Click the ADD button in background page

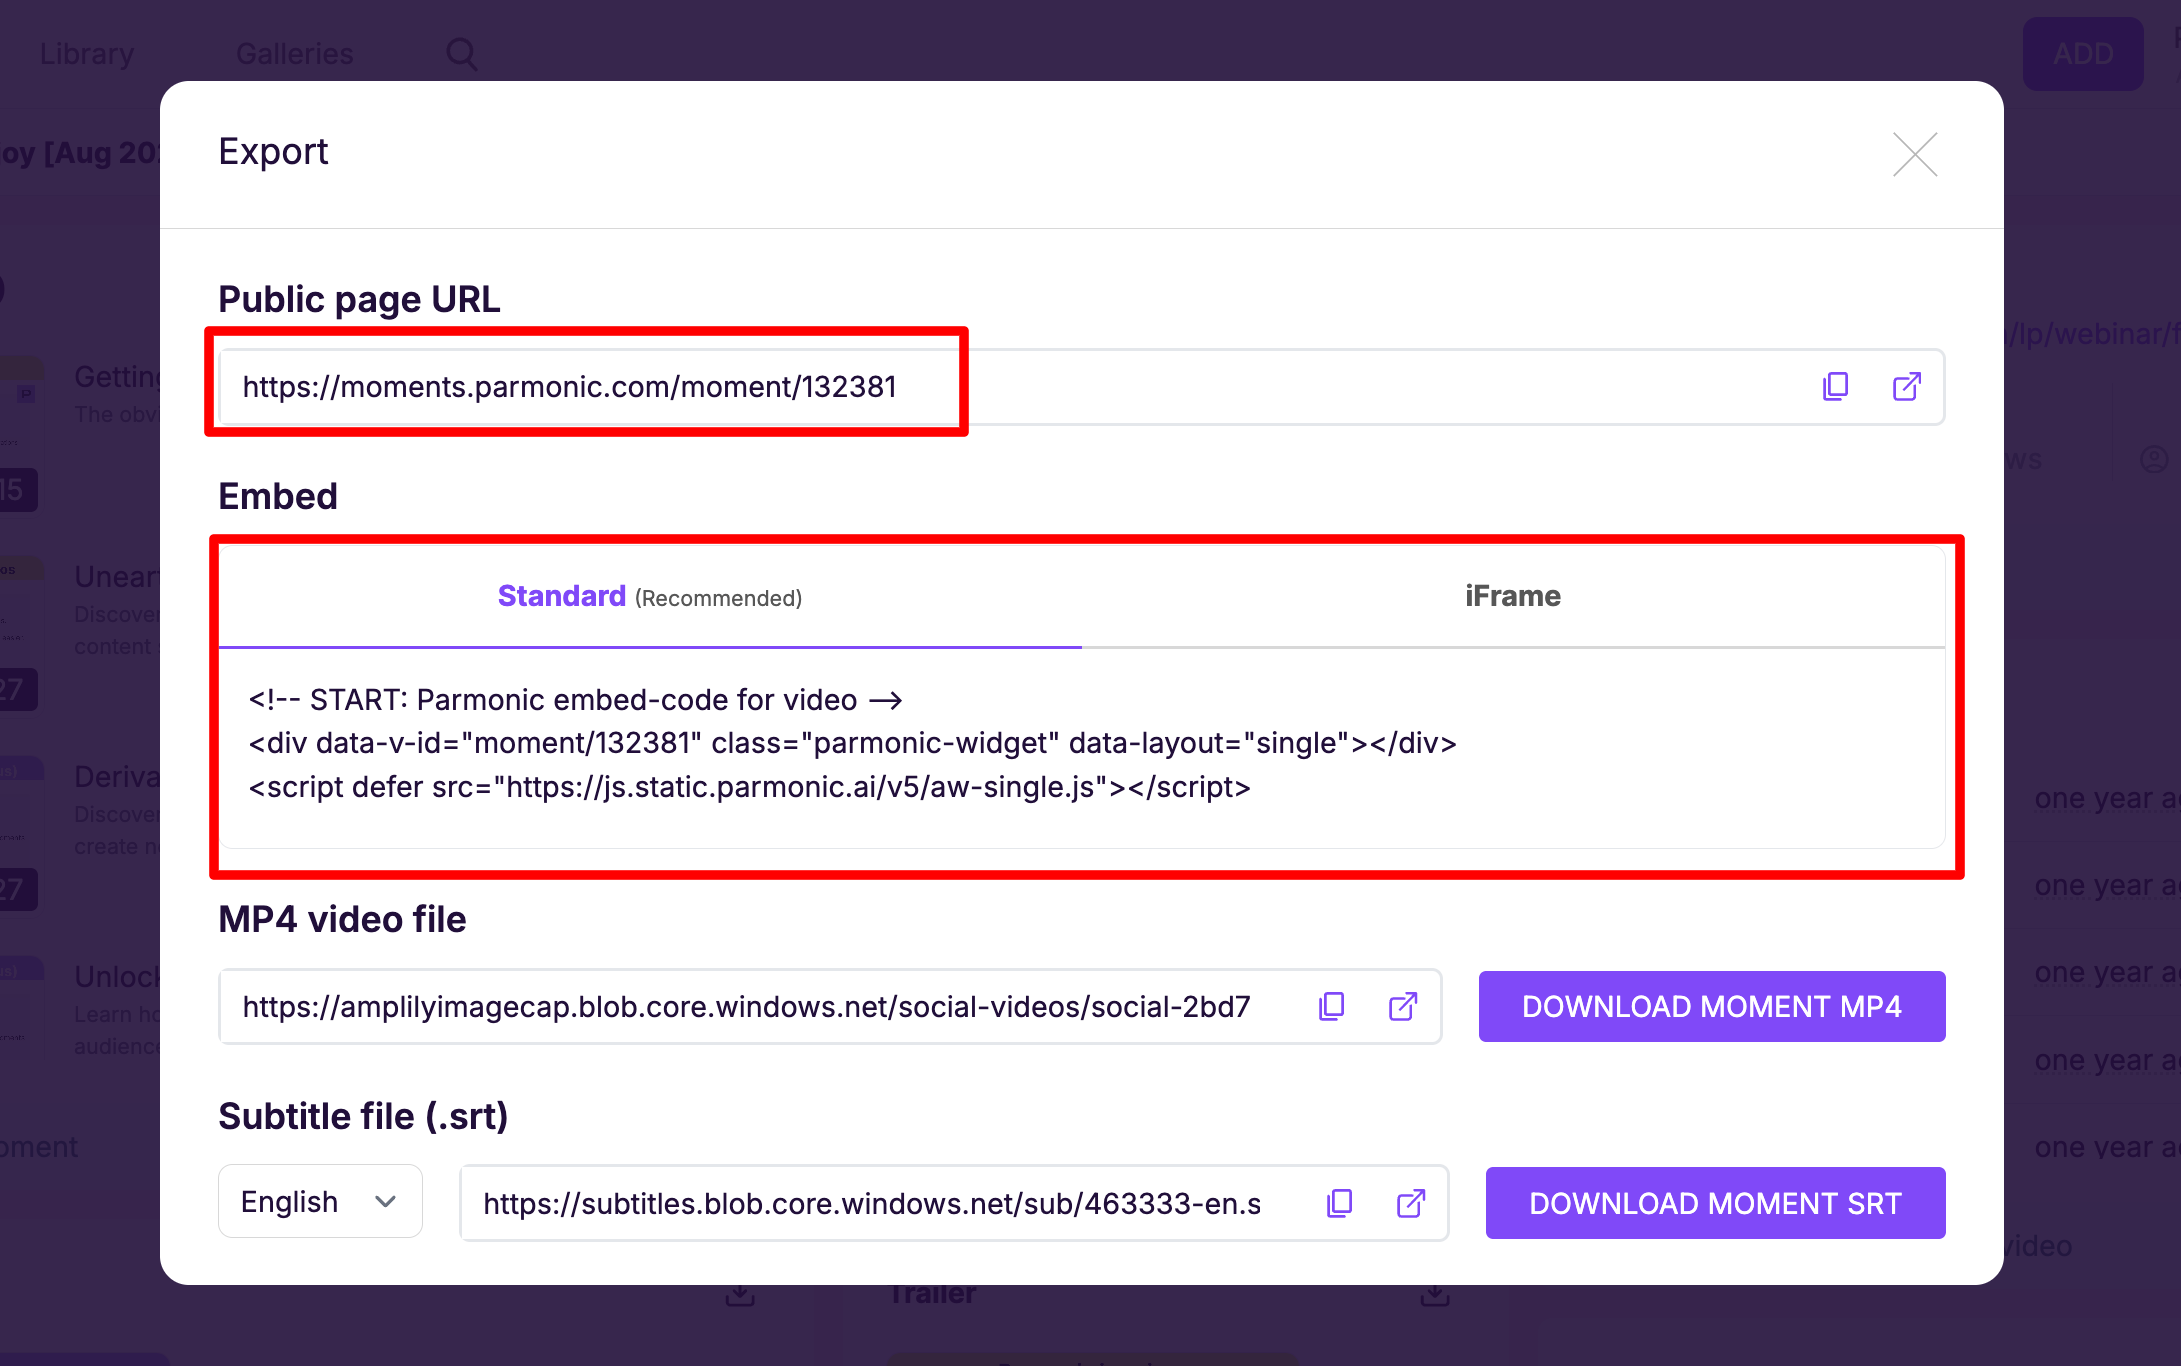point(2083,54)
